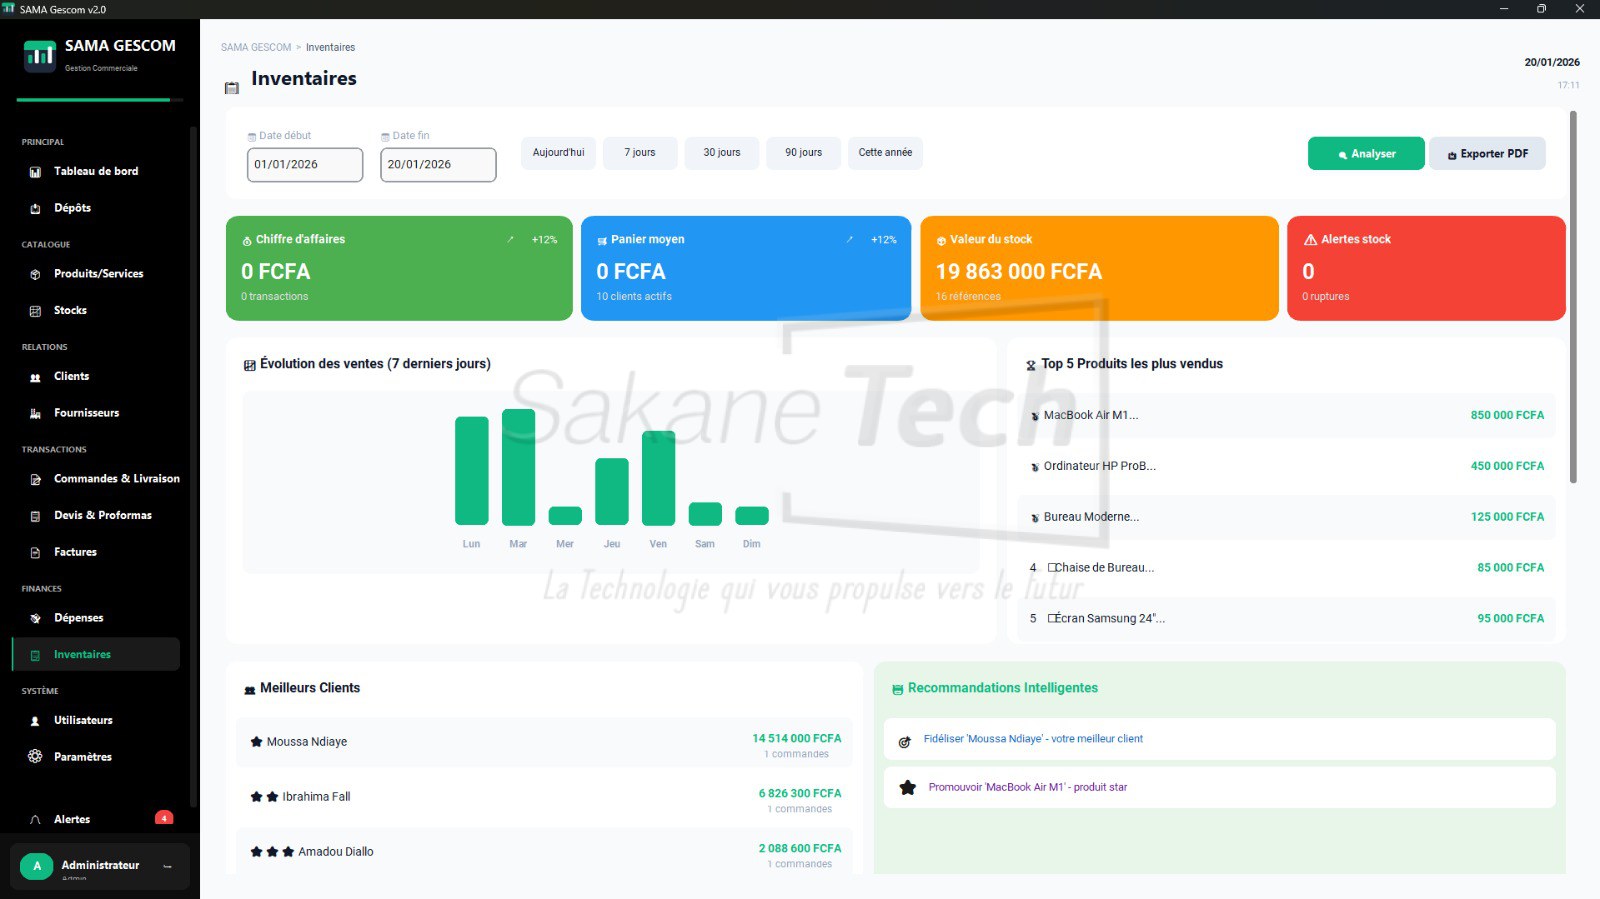Open Paramètres gear icon
The image size is (1600, 899).
35,757
